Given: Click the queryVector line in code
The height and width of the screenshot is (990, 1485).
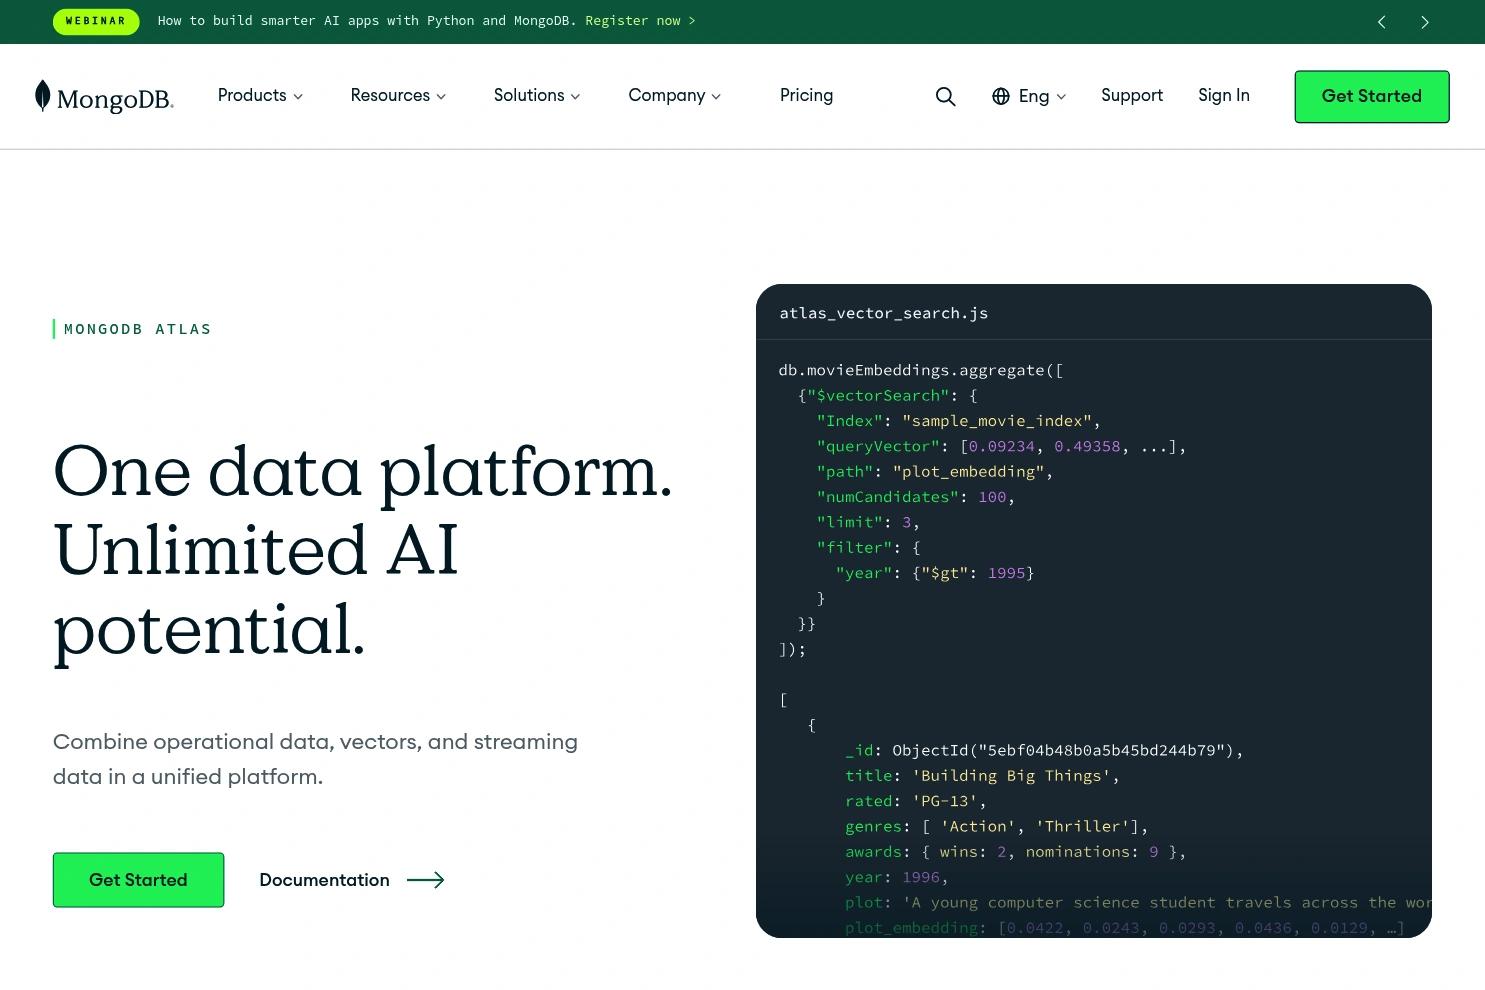Looking at the screenshot, I should [x=1001, y=446].
